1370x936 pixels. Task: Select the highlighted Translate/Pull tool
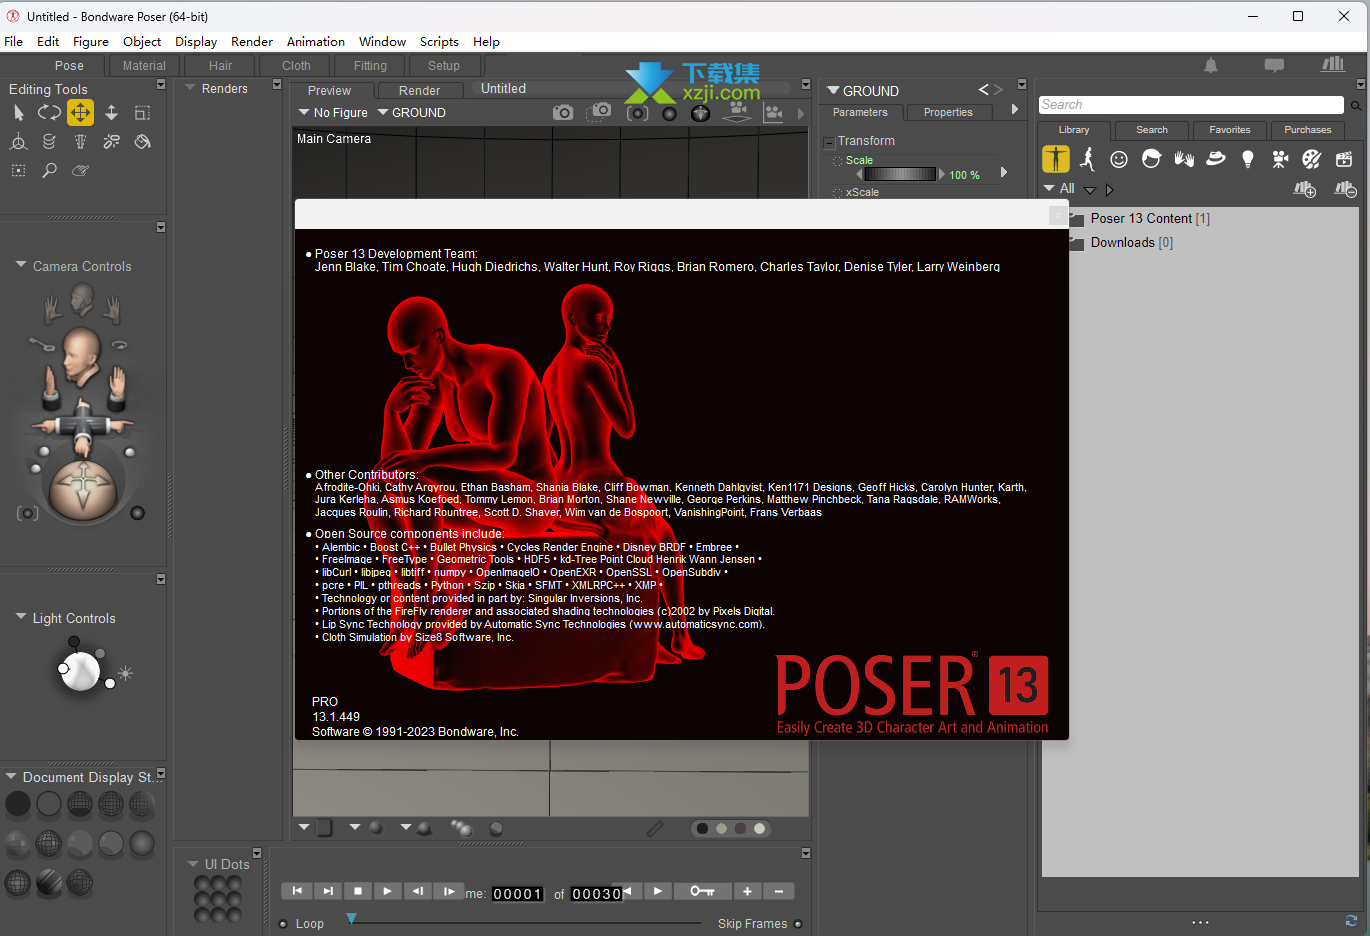(80, 113)
